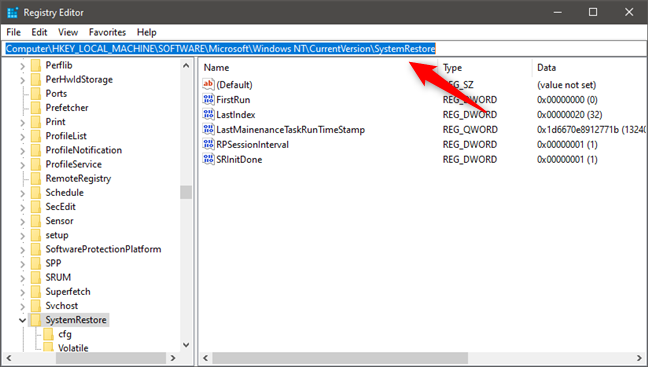The width and height of the screenshot is (648, 367).
Task: Open the File menu
Action: click(x=14, y=32)
